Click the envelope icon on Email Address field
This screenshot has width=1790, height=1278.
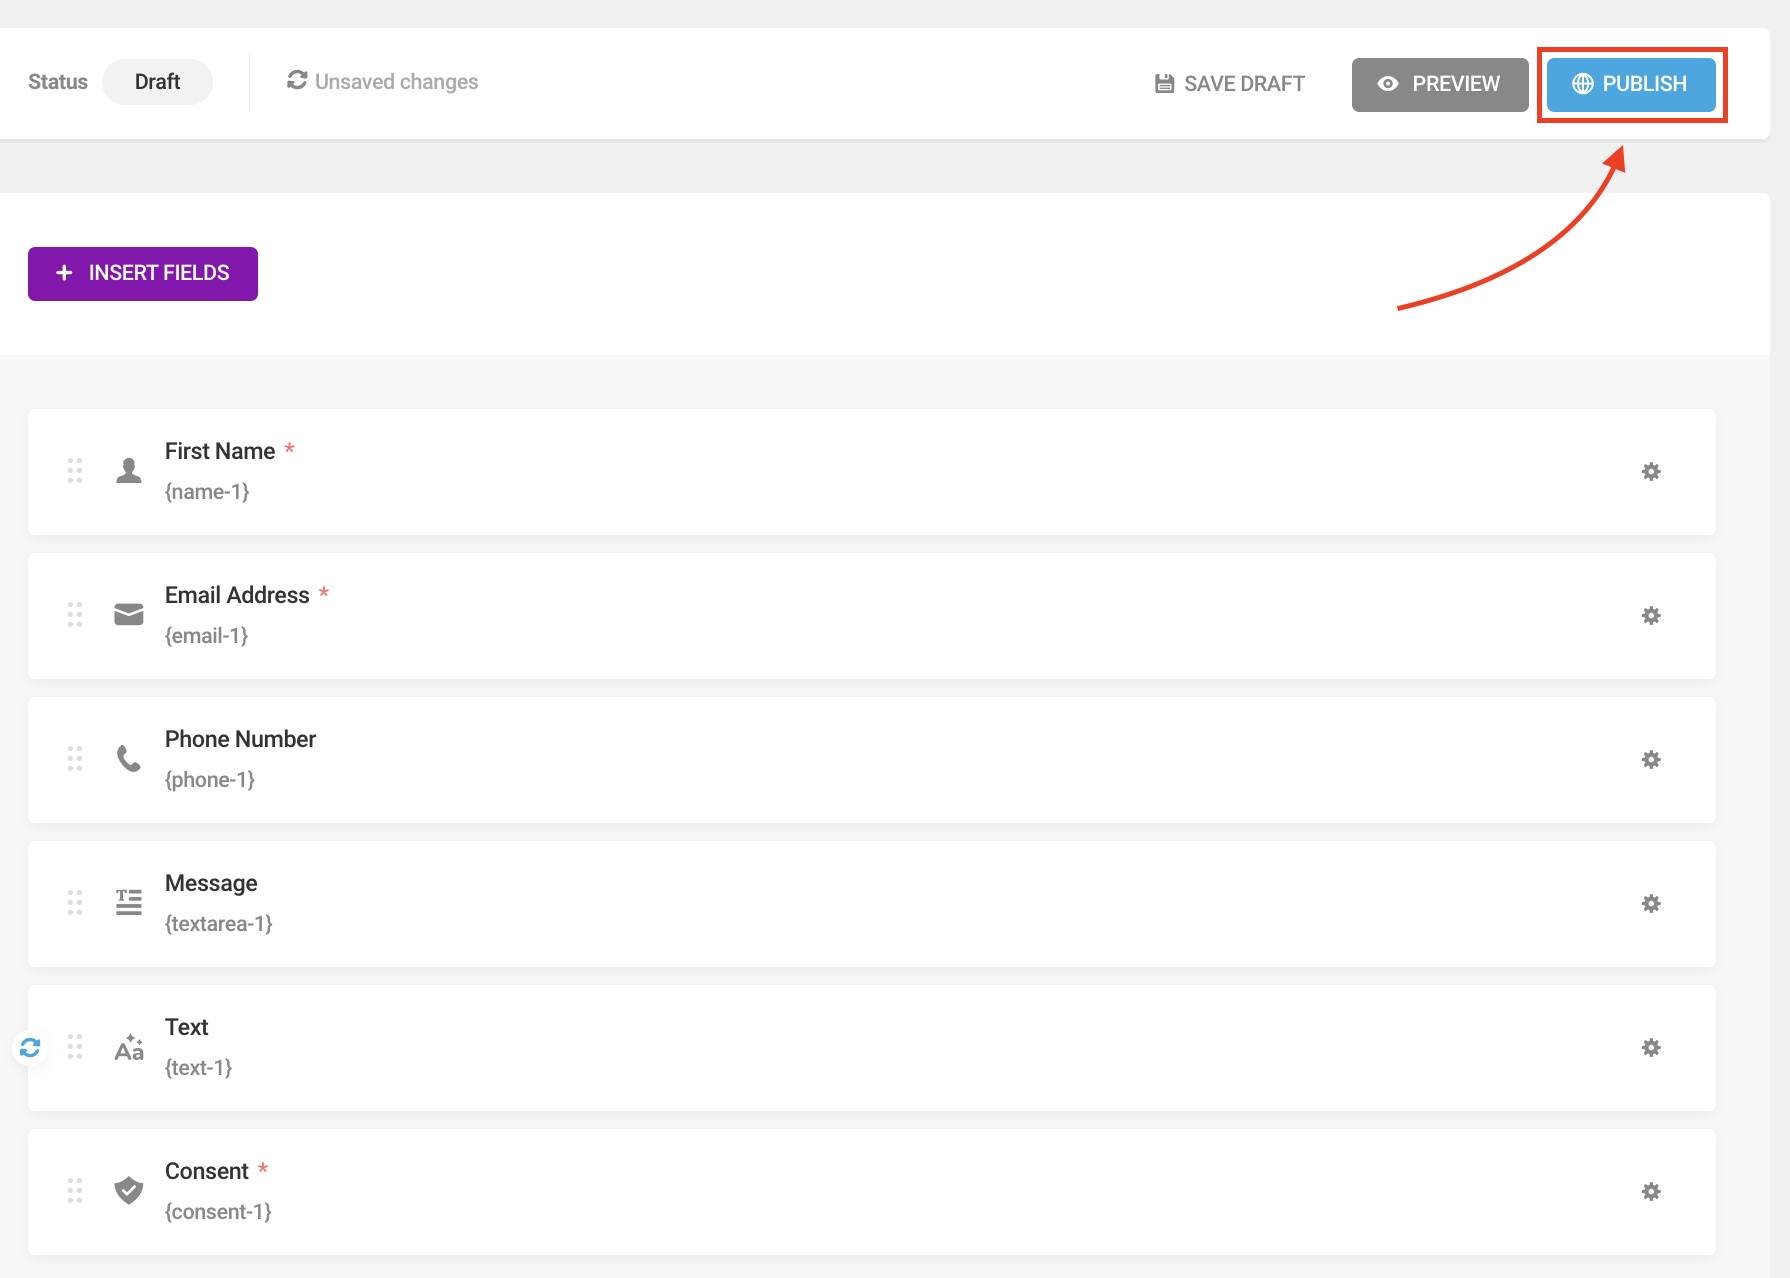[x=128, y=614]
